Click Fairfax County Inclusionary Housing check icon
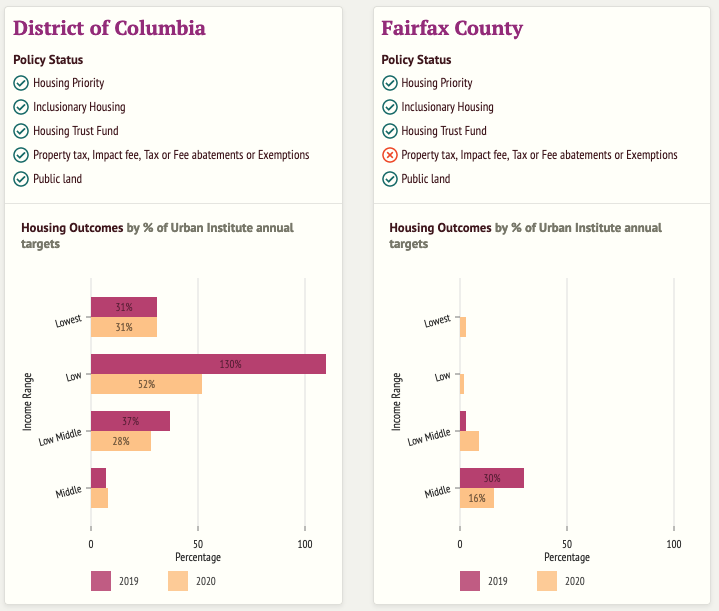Image resolution: width=719 pixels, height=611 pixels. click(389, 107)
